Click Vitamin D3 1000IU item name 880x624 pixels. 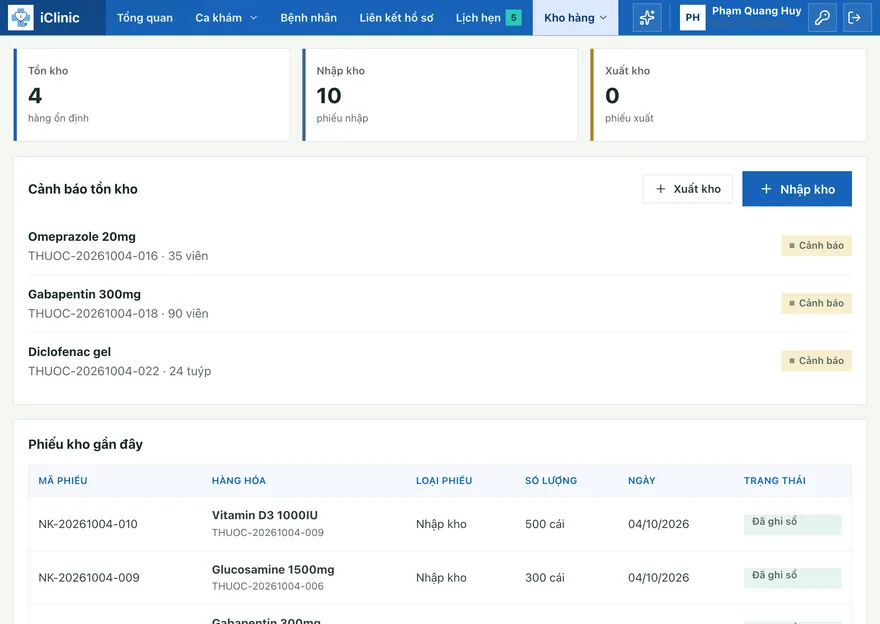[265, 515]
